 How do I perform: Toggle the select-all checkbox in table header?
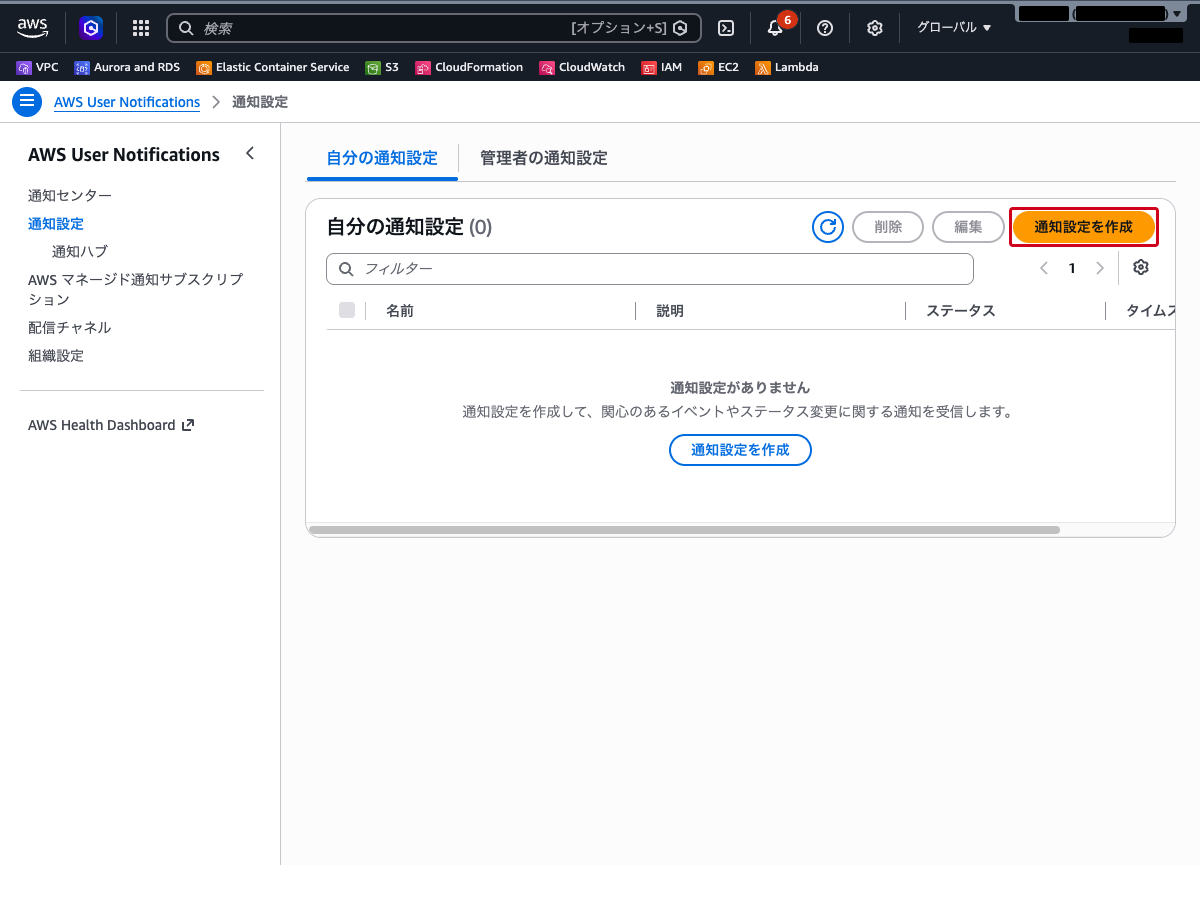coord(347,310)
